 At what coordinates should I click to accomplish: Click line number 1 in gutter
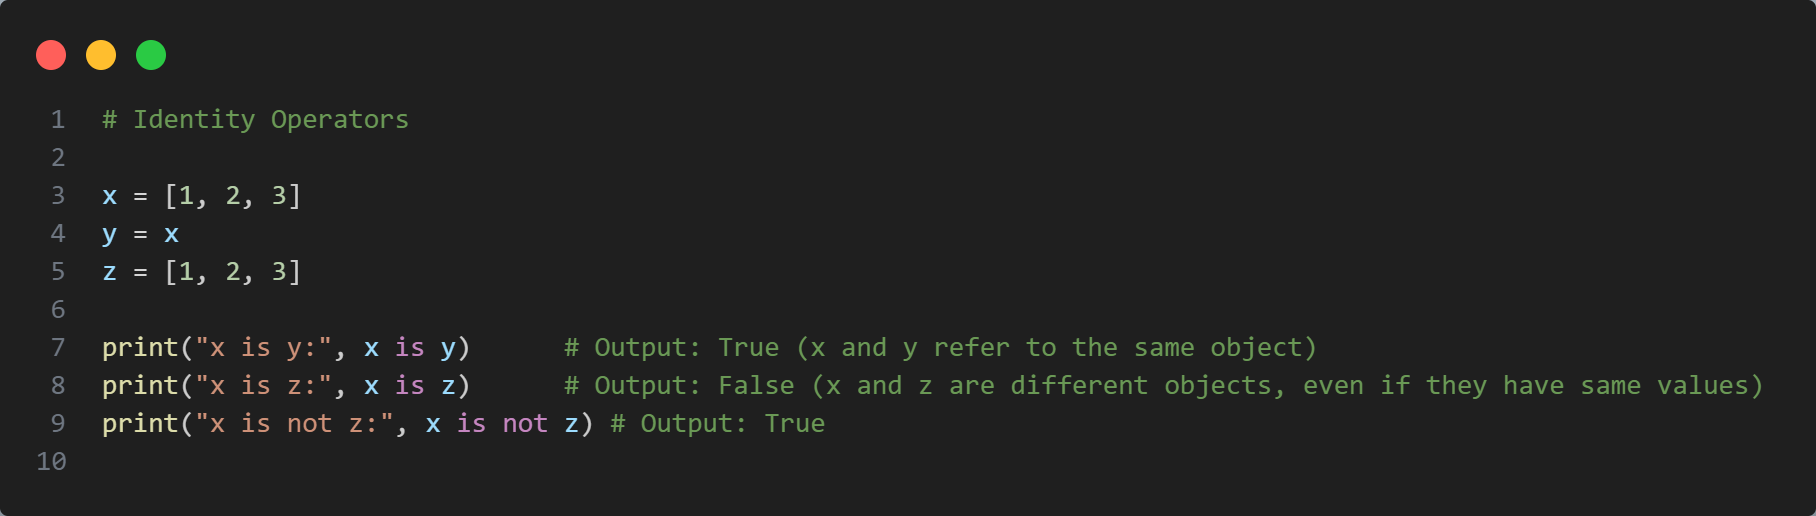[58, 120]
